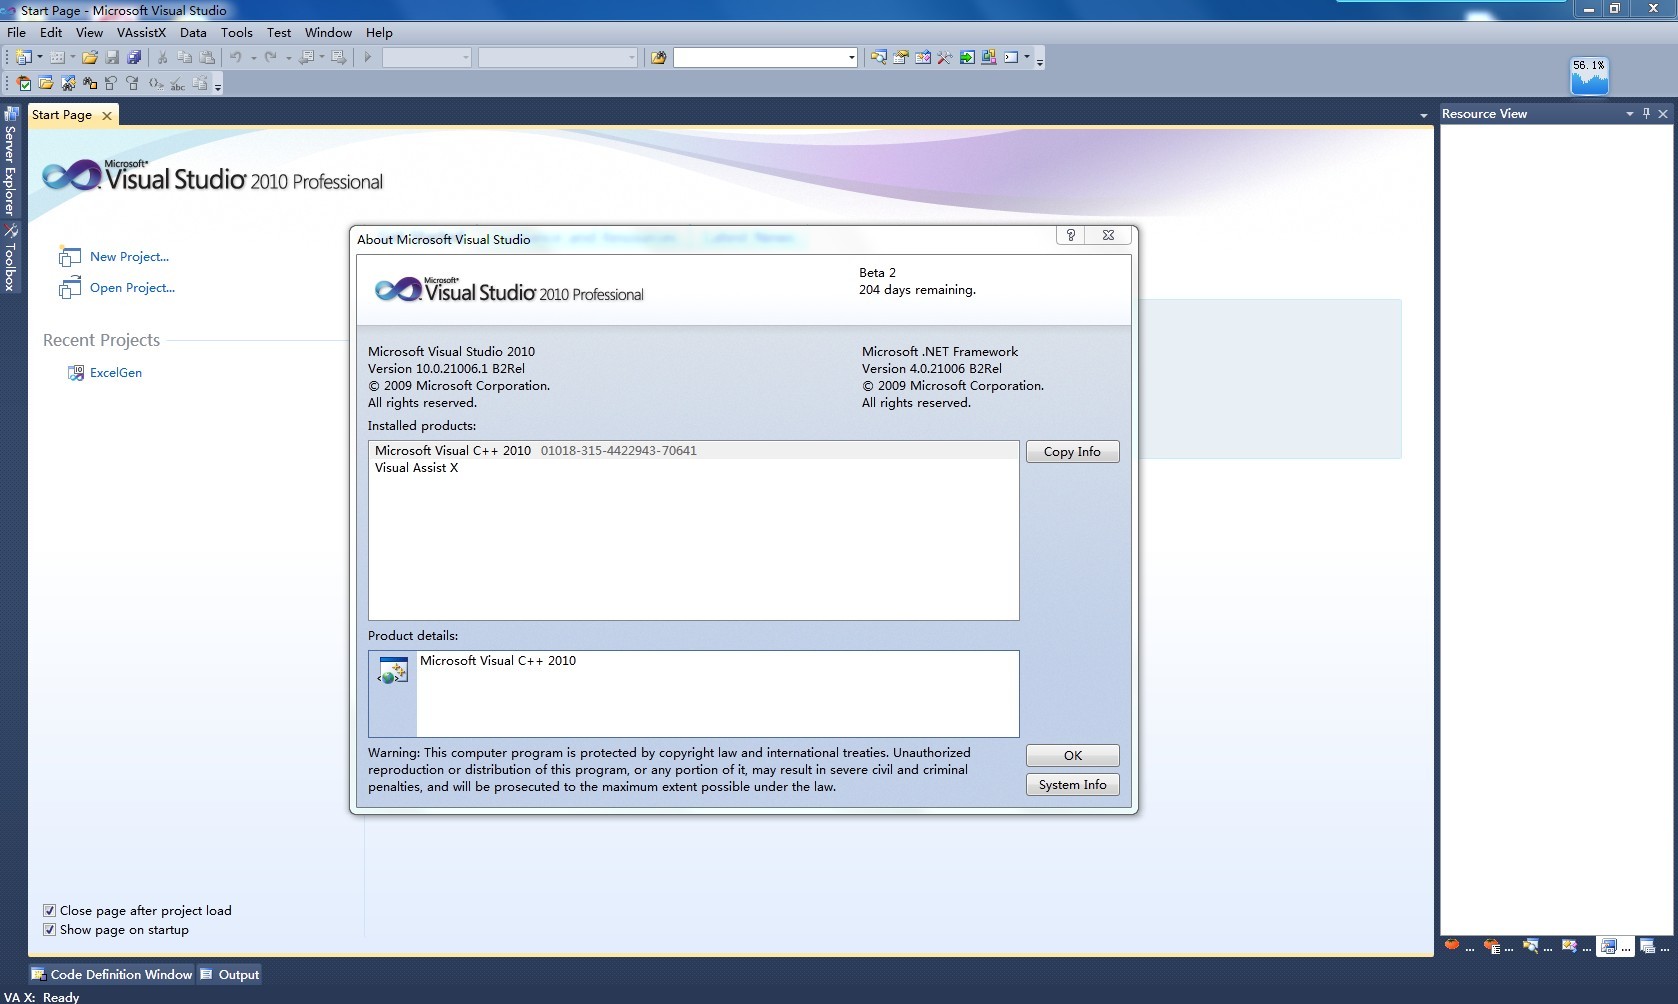Viewport: 1678px width, 1004px height.
Task: Open the New Project button dropdown arrow
Action: click(40, 58)
